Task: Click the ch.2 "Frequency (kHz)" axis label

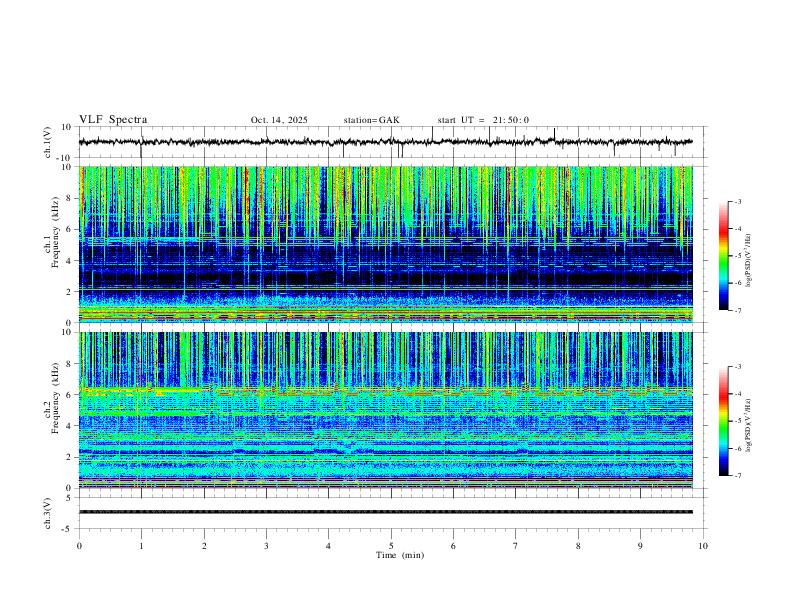Action: pos(55,398)
